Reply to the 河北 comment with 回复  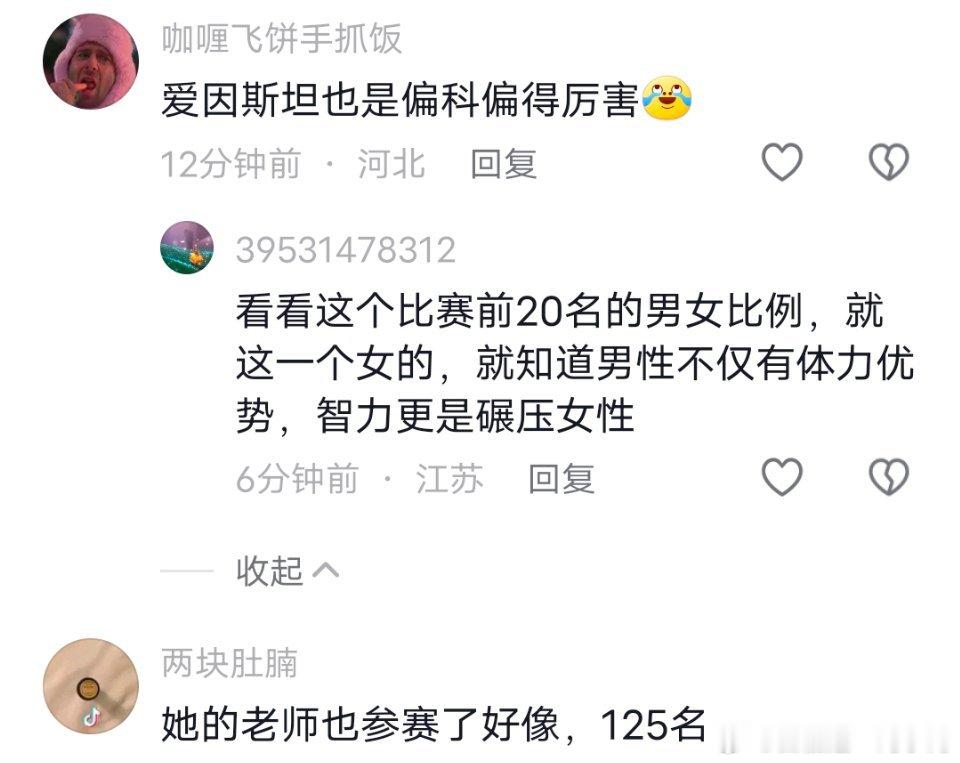[504, 164]
